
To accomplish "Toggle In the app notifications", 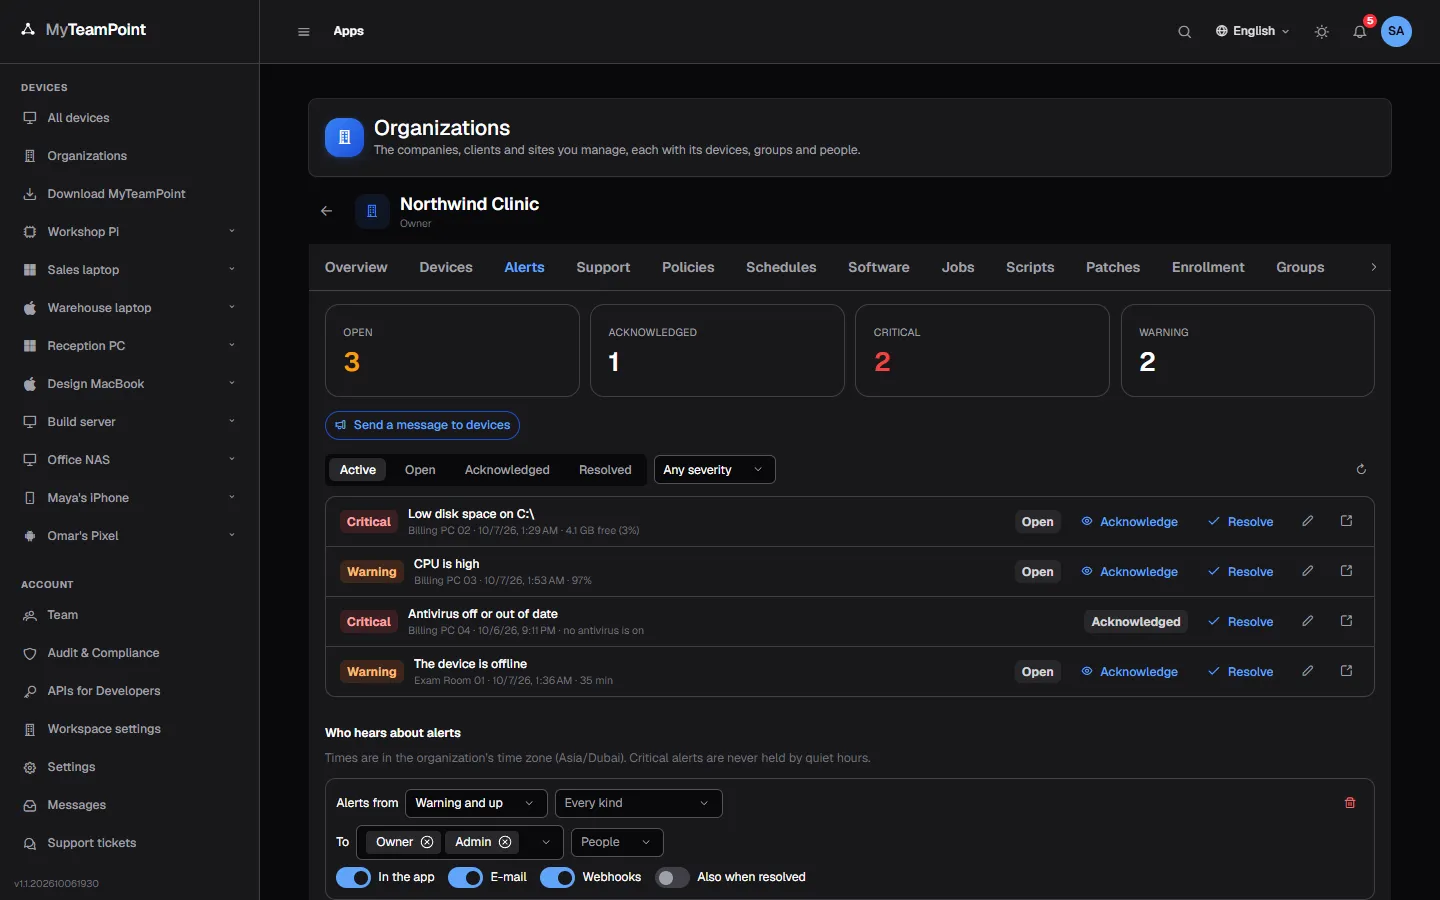I will (x=353, y=877).
